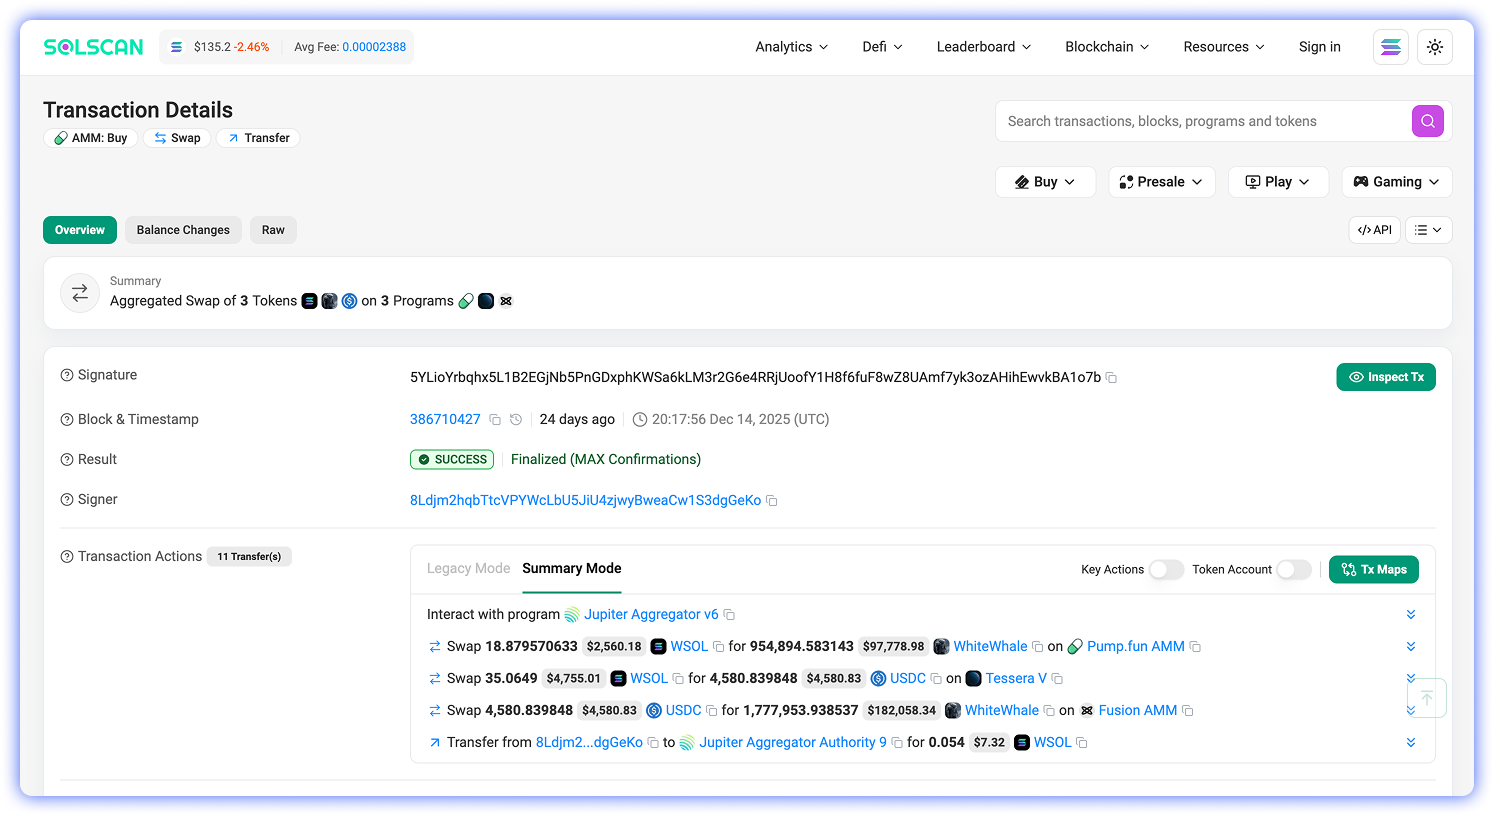Expand the Presale dropdown
This screenshot has width=1494, height=816.
pos(1161,182)
